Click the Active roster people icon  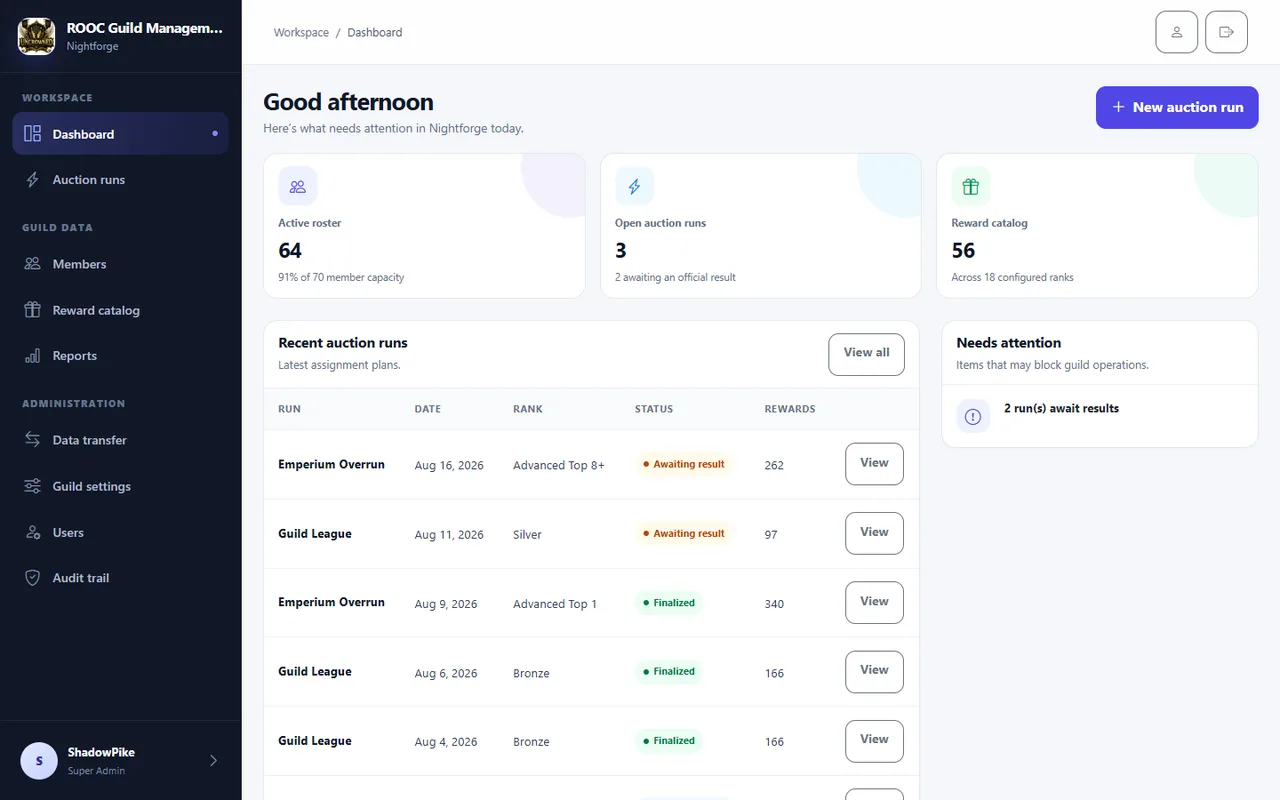coord(298,186)
